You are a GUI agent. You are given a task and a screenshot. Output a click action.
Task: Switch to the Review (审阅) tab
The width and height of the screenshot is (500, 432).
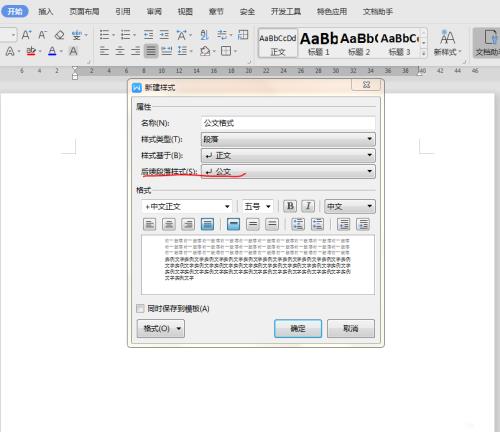click(x=154, y=12)
